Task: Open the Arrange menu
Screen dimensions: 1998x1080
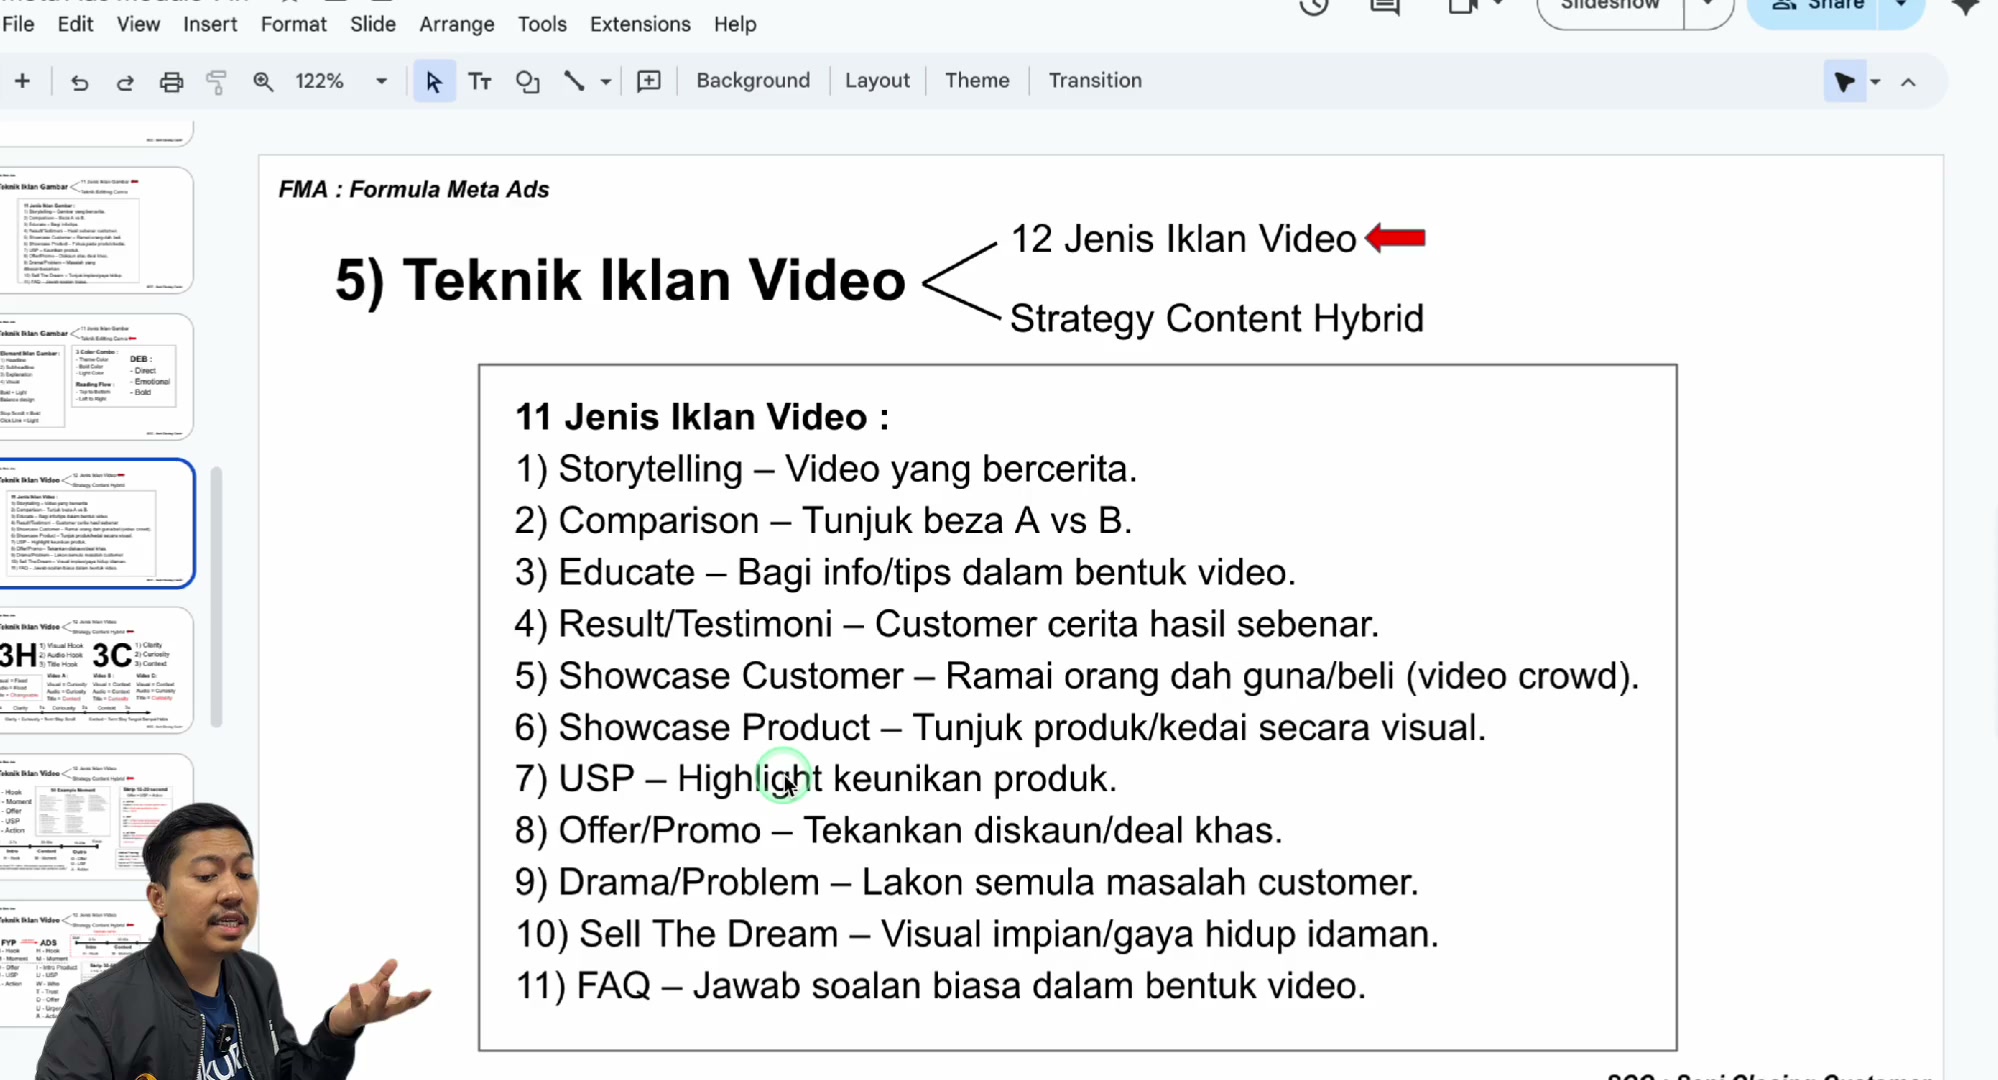Action: coord(456,24)
